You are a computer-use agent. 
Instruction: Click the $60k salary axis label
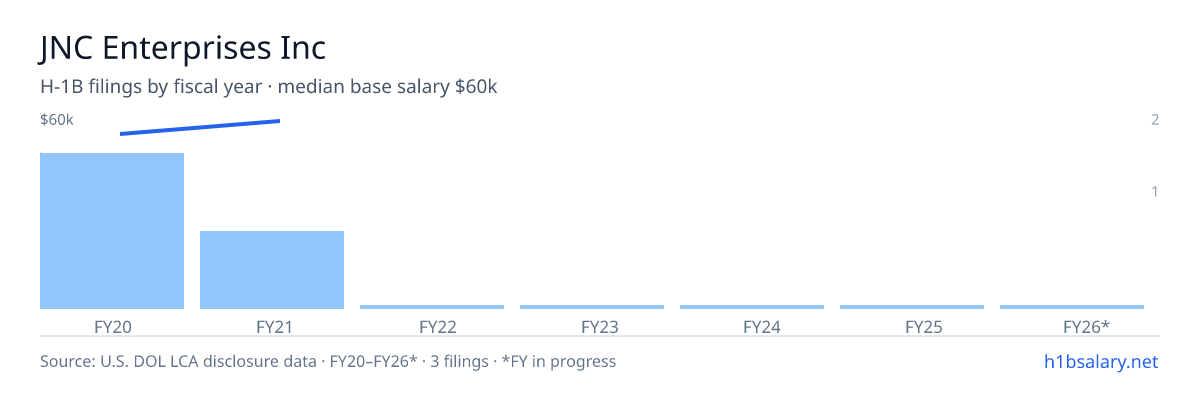57,120
